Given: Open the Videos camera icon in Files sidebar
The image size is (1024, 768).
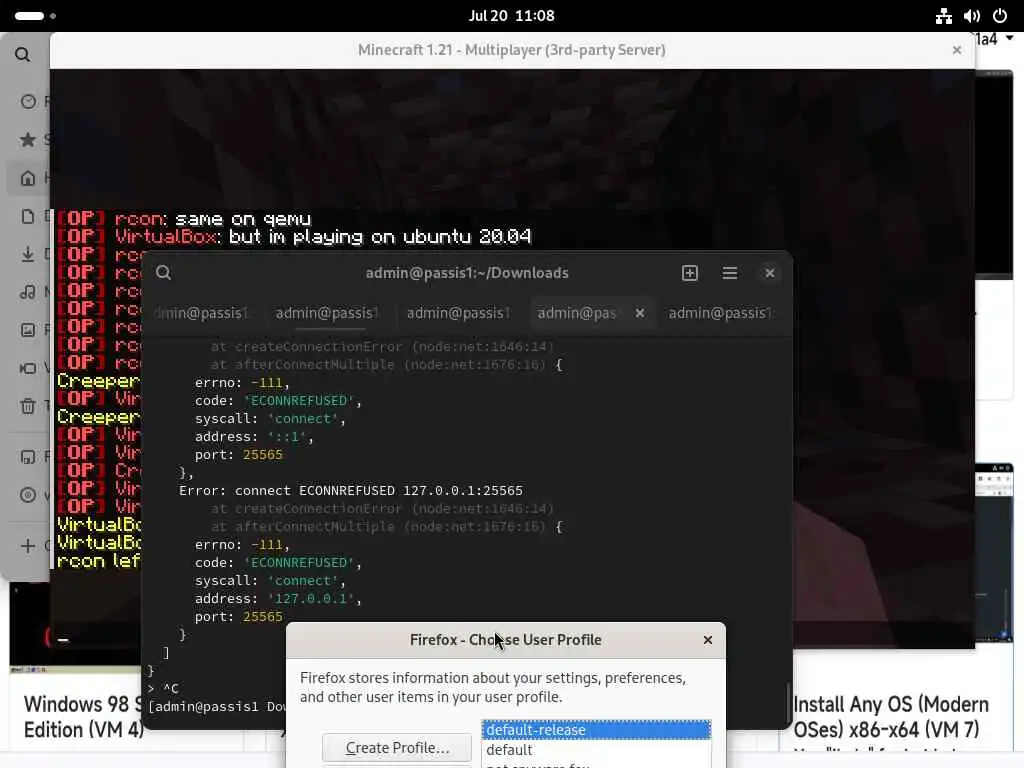Looking at the screenshot, I should 28,368.
